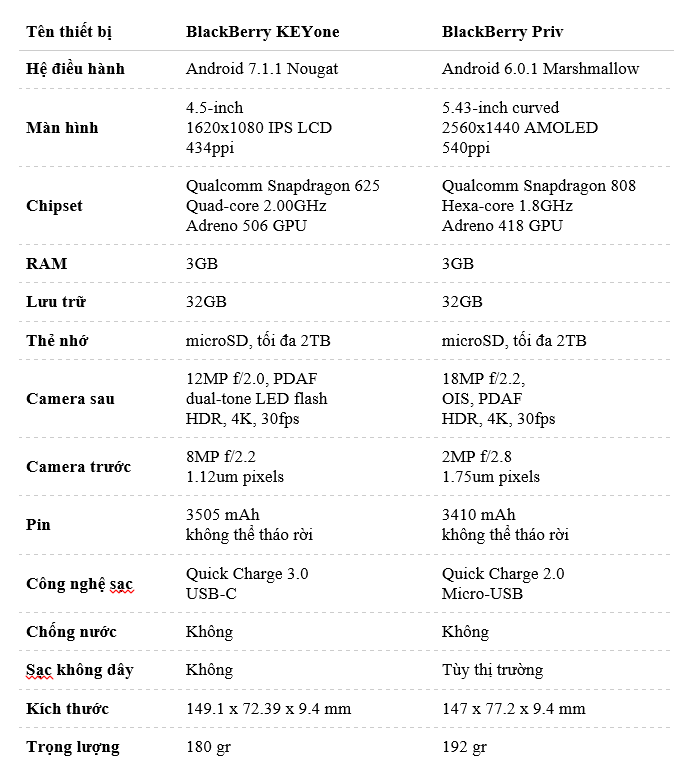The width and height of the screenshot is (695, 774).
Task: Select 'Qualcomm Snapdragon 625' text
Action: click(x=283, y=186)
